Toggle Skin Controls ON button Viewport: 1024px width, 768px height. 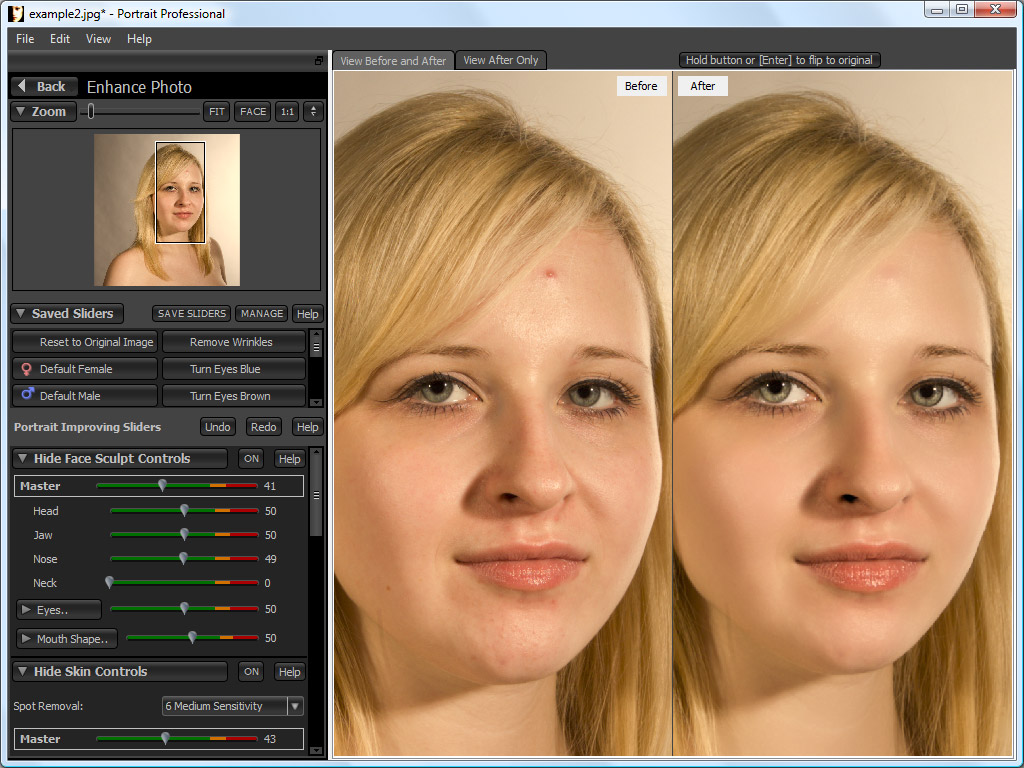251,671
